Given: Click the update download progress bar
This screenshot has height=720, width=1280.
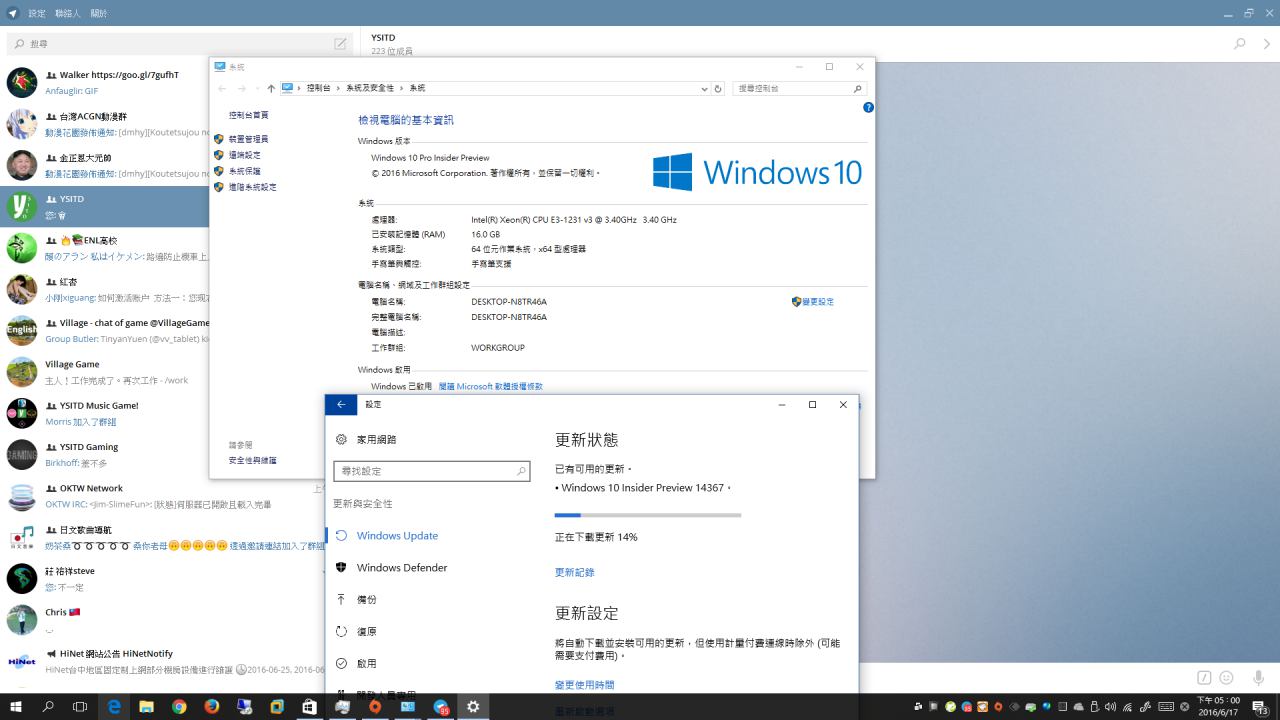Looking at the screenshot, I should click(647, 515).
